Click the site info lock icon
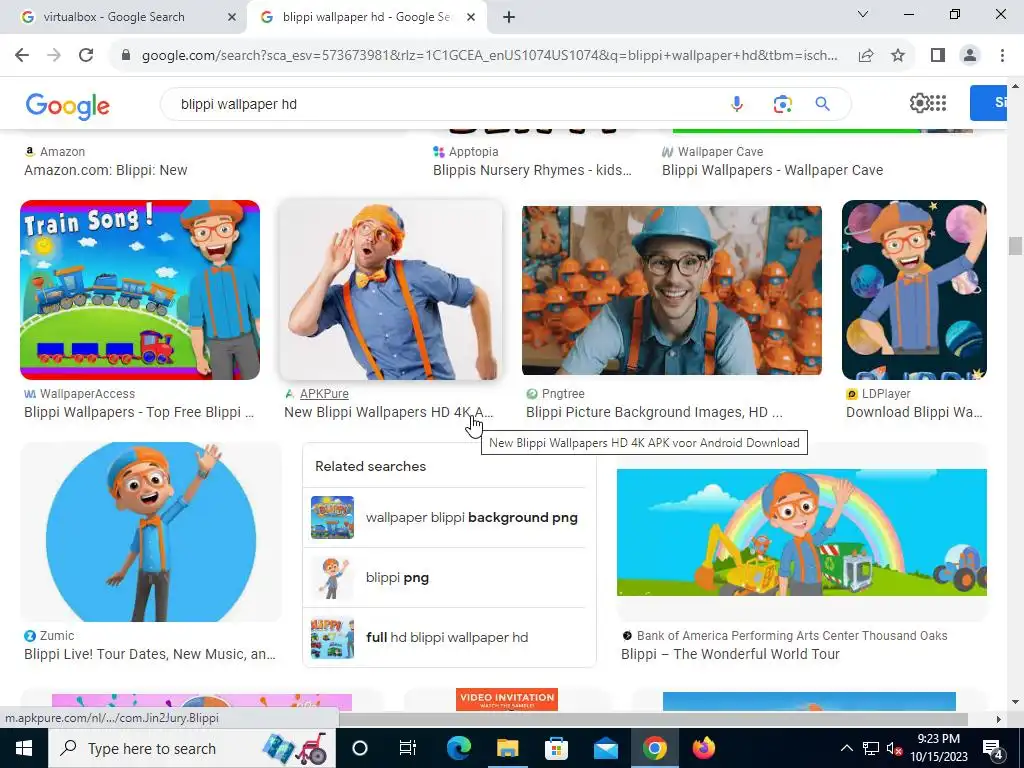This screenshot has width=1024, height=768. pyautogui.click(x=127, y=56)
